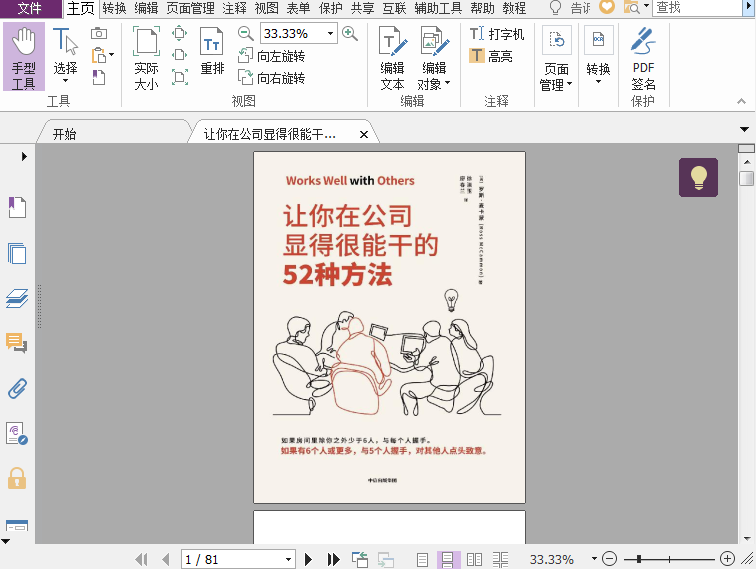This screenshot has height=569, width=756.
Task: Click the clipboard paste icon
Action: coord(99,55)
